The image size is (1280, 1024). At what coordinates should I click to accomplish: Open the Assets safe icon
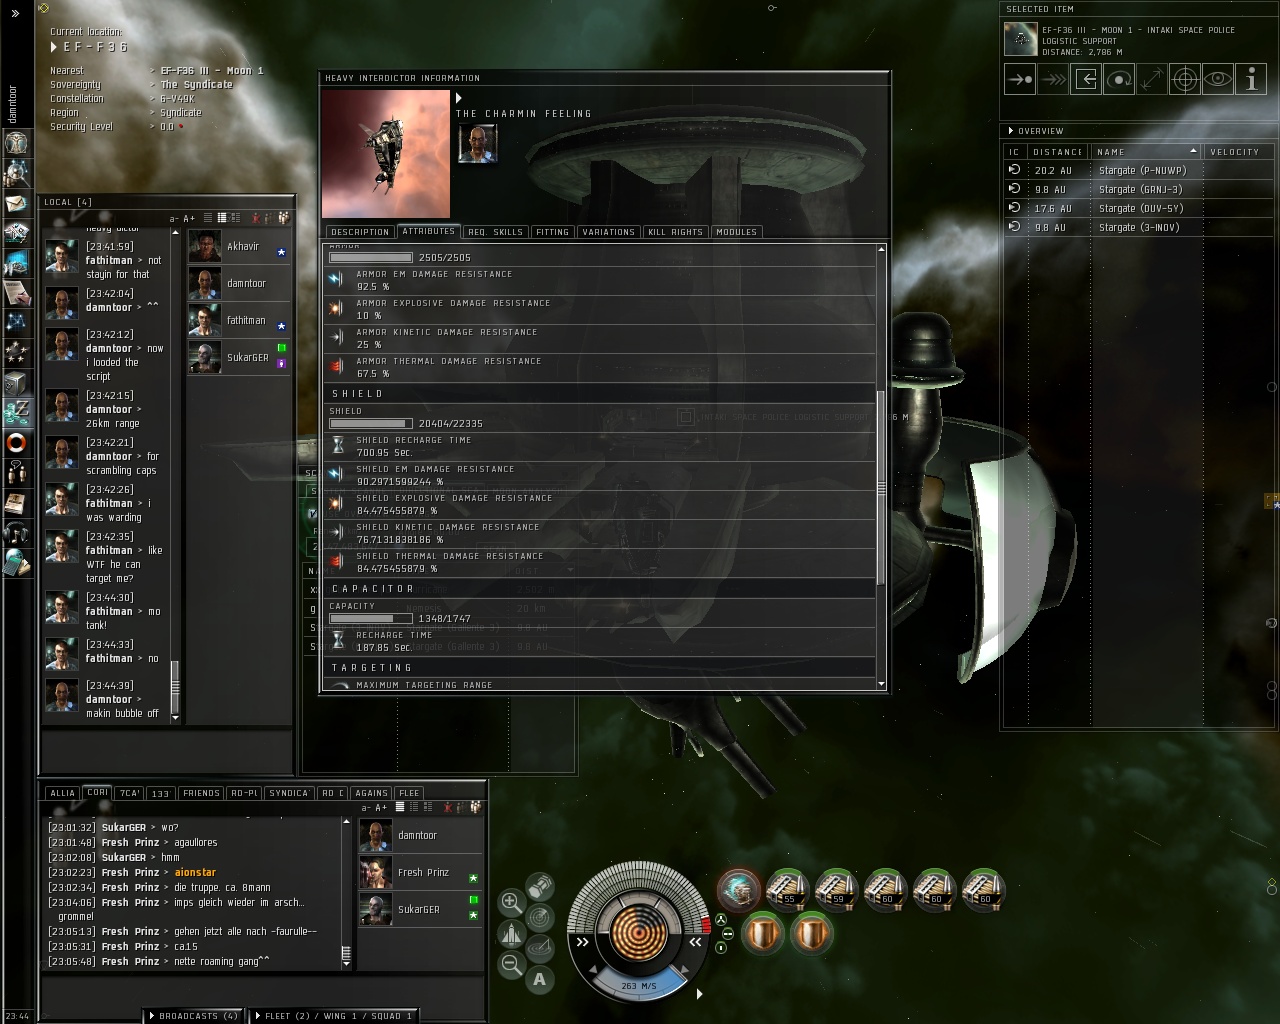(17, 382)
